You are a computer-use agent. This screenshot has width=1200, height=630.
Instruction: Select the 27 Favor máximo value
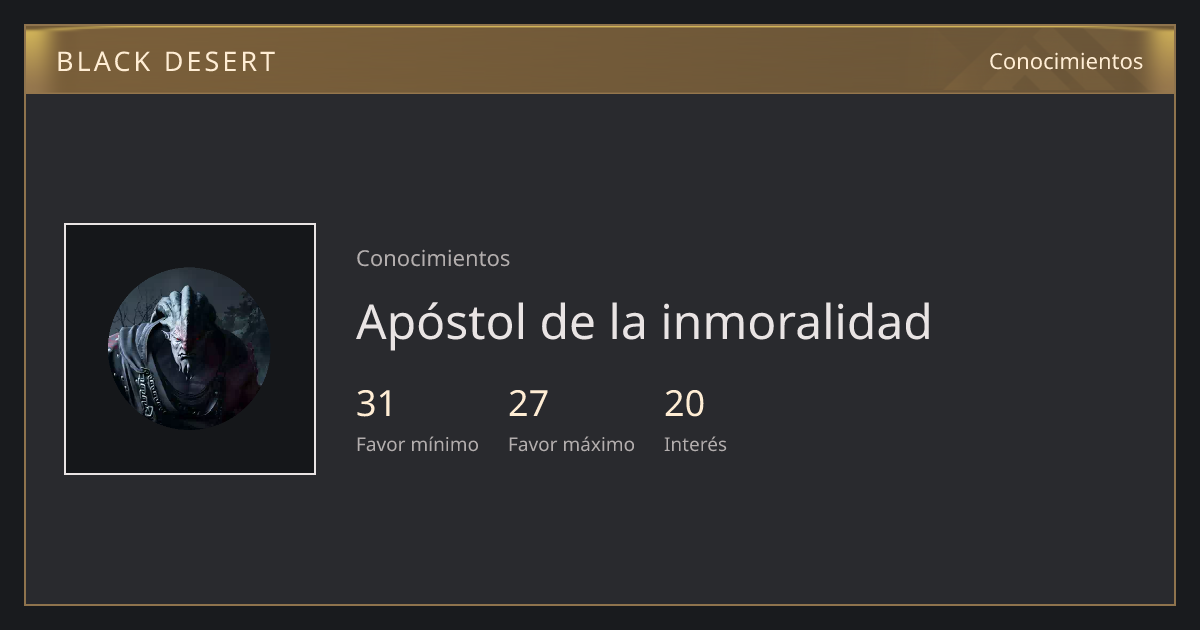(x=528, y=403)
